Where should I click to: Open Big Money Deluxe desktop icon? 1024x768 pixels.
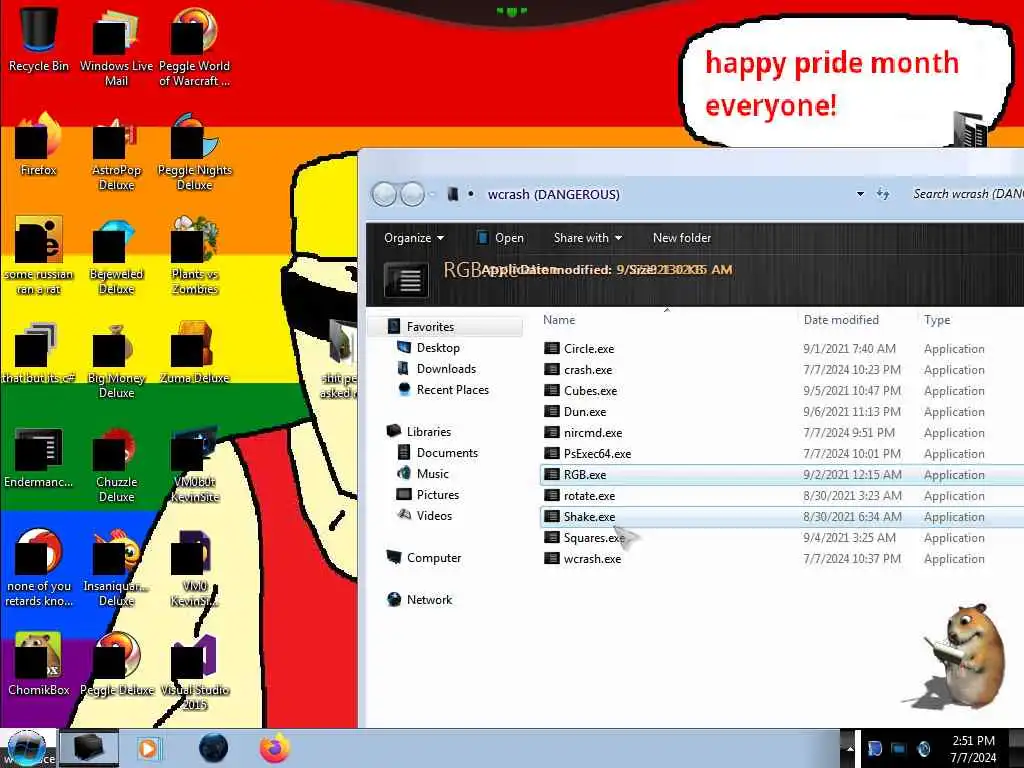coord(116,360)
